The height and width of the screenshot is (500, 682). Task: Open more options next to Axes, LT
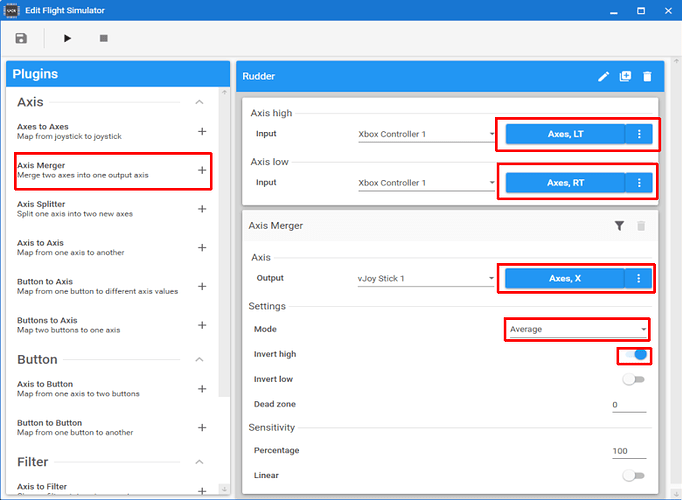point(639,134)
